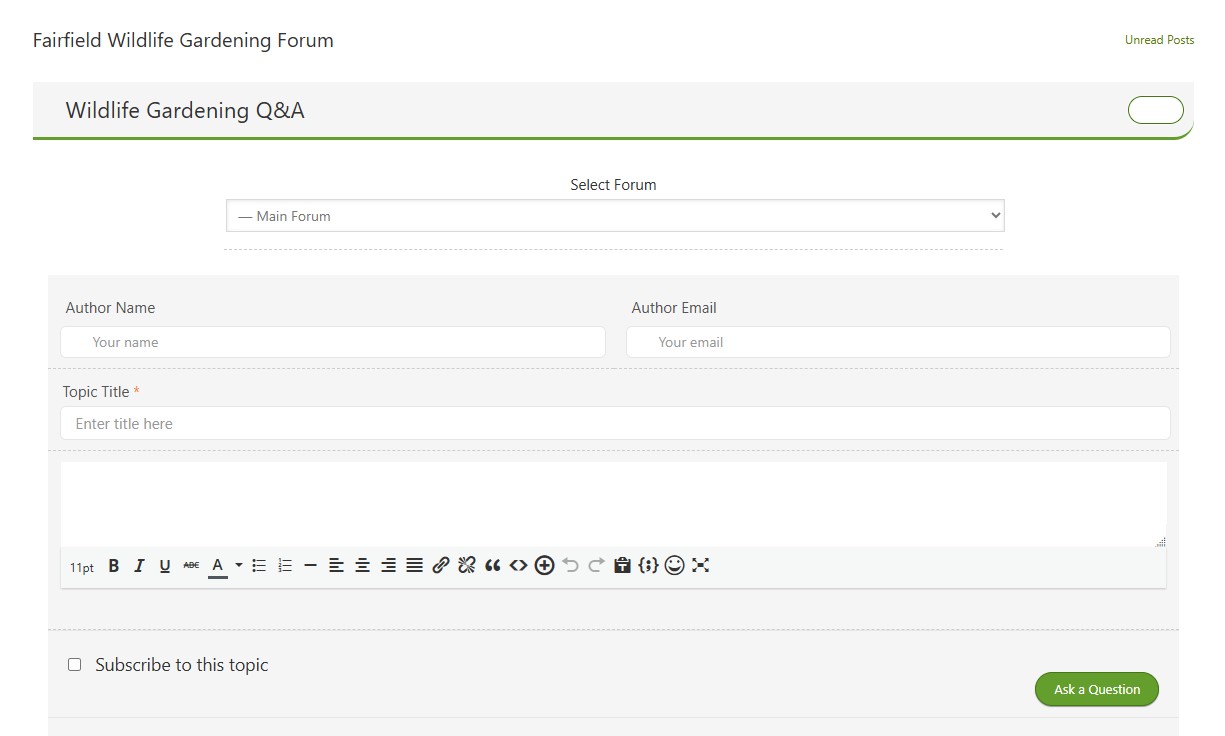Click the Fairfield Wildlife Gardening Forum title

(183, 41)
